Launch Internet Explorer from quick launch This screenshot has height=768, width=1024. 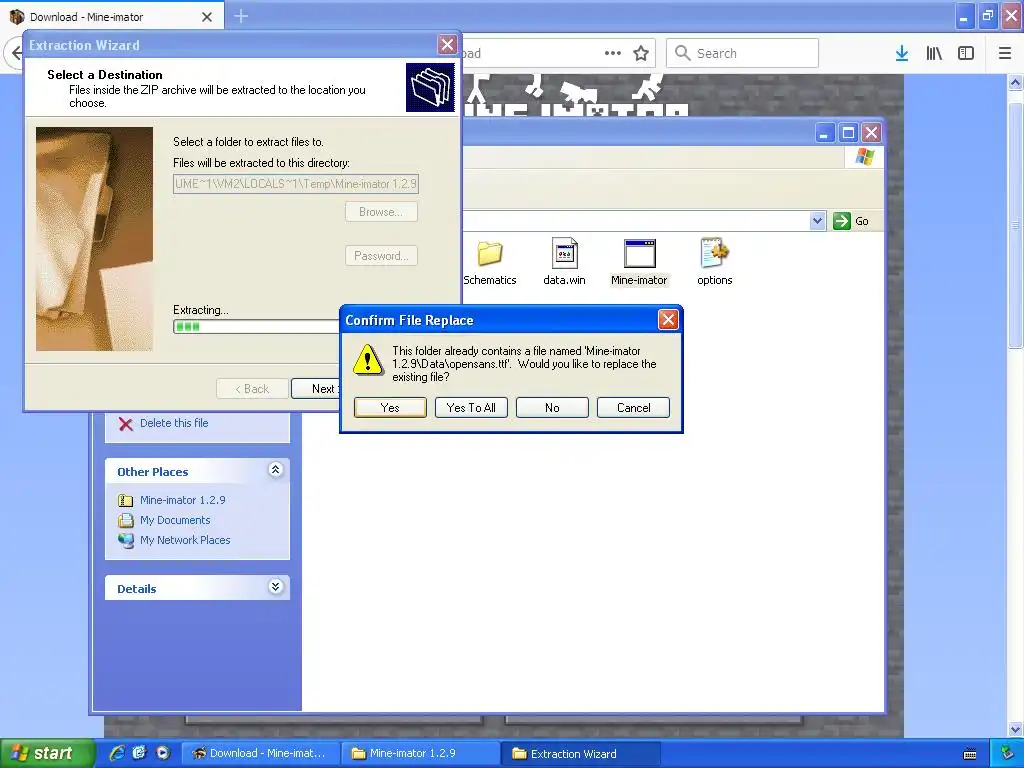point(117,753)
